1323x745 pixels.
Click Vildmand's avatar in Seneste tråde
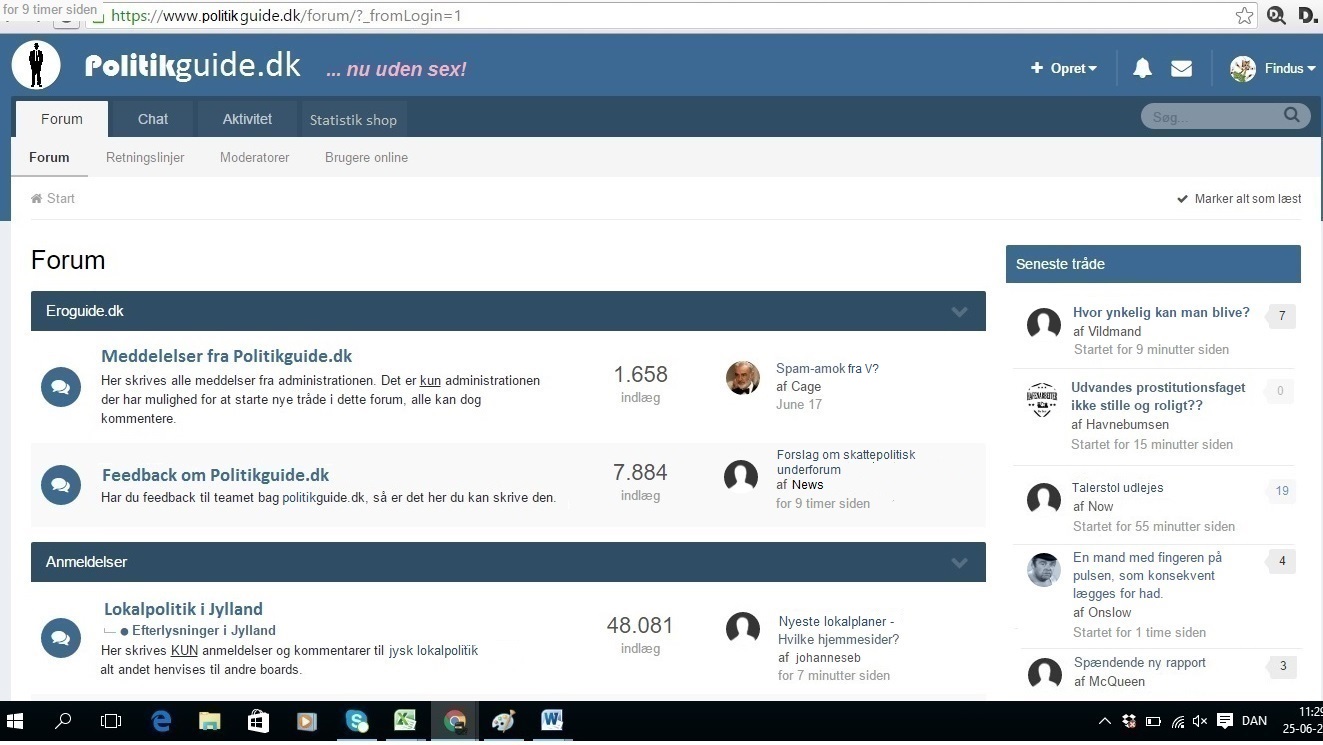tap(1044, 324)
